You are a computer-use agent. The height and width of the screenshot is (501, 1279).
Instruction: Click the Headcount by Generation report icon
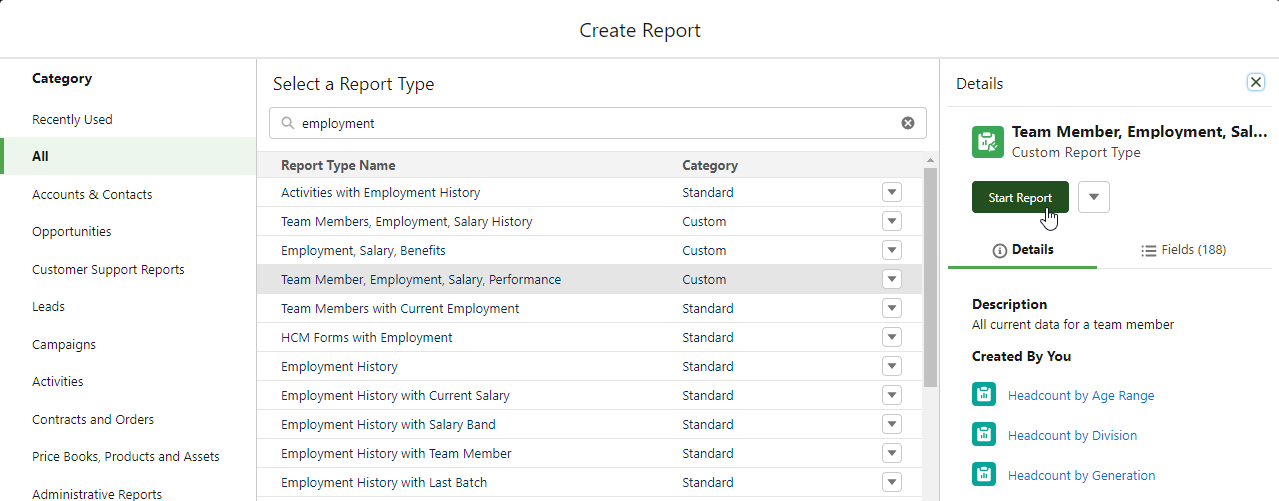coord(984,474)
